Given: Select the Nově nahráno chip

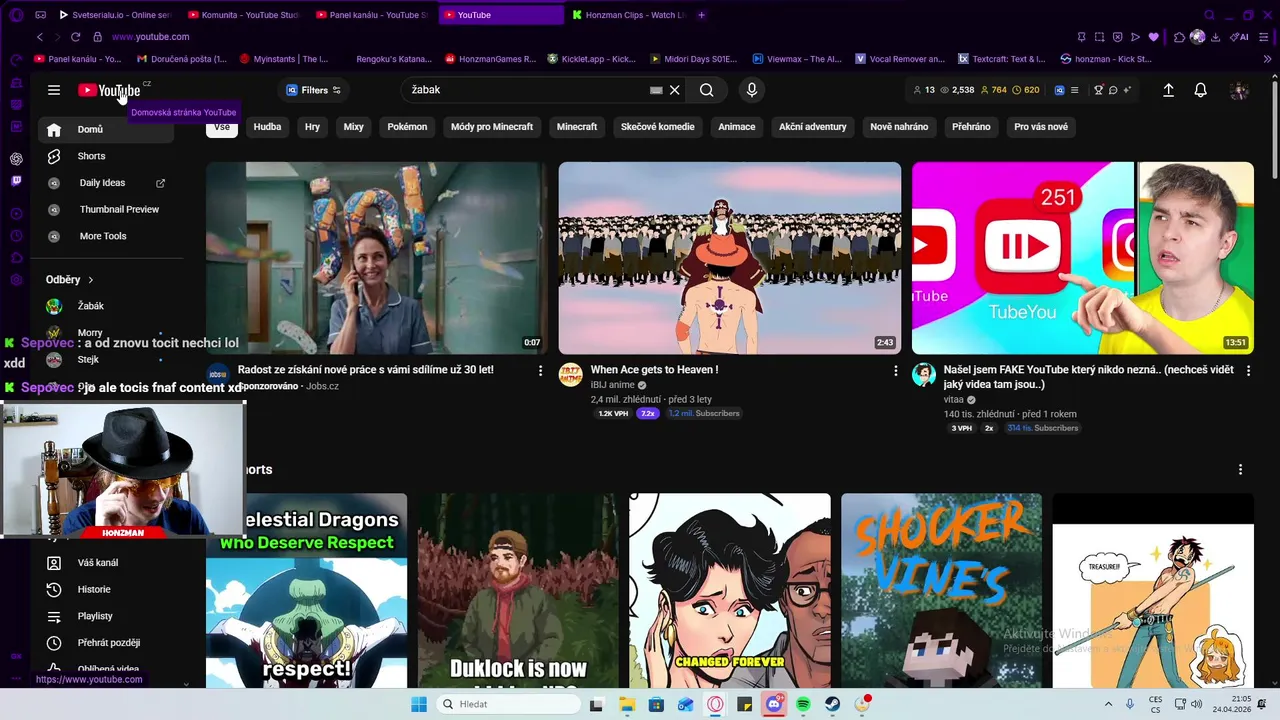Looking at the screenshot, I should (899, 127).
